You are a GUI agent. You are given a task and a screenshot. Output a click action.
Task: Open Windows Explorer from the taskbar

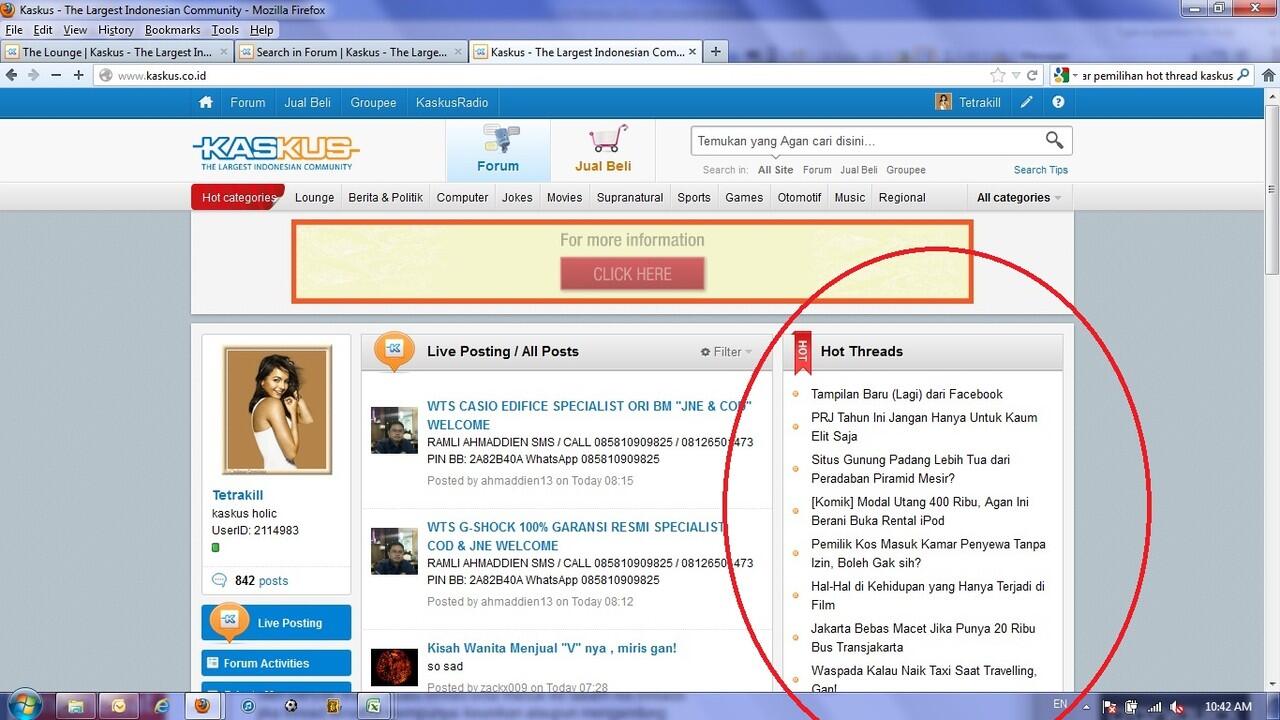pyautogui.click(x=75, y=705)
